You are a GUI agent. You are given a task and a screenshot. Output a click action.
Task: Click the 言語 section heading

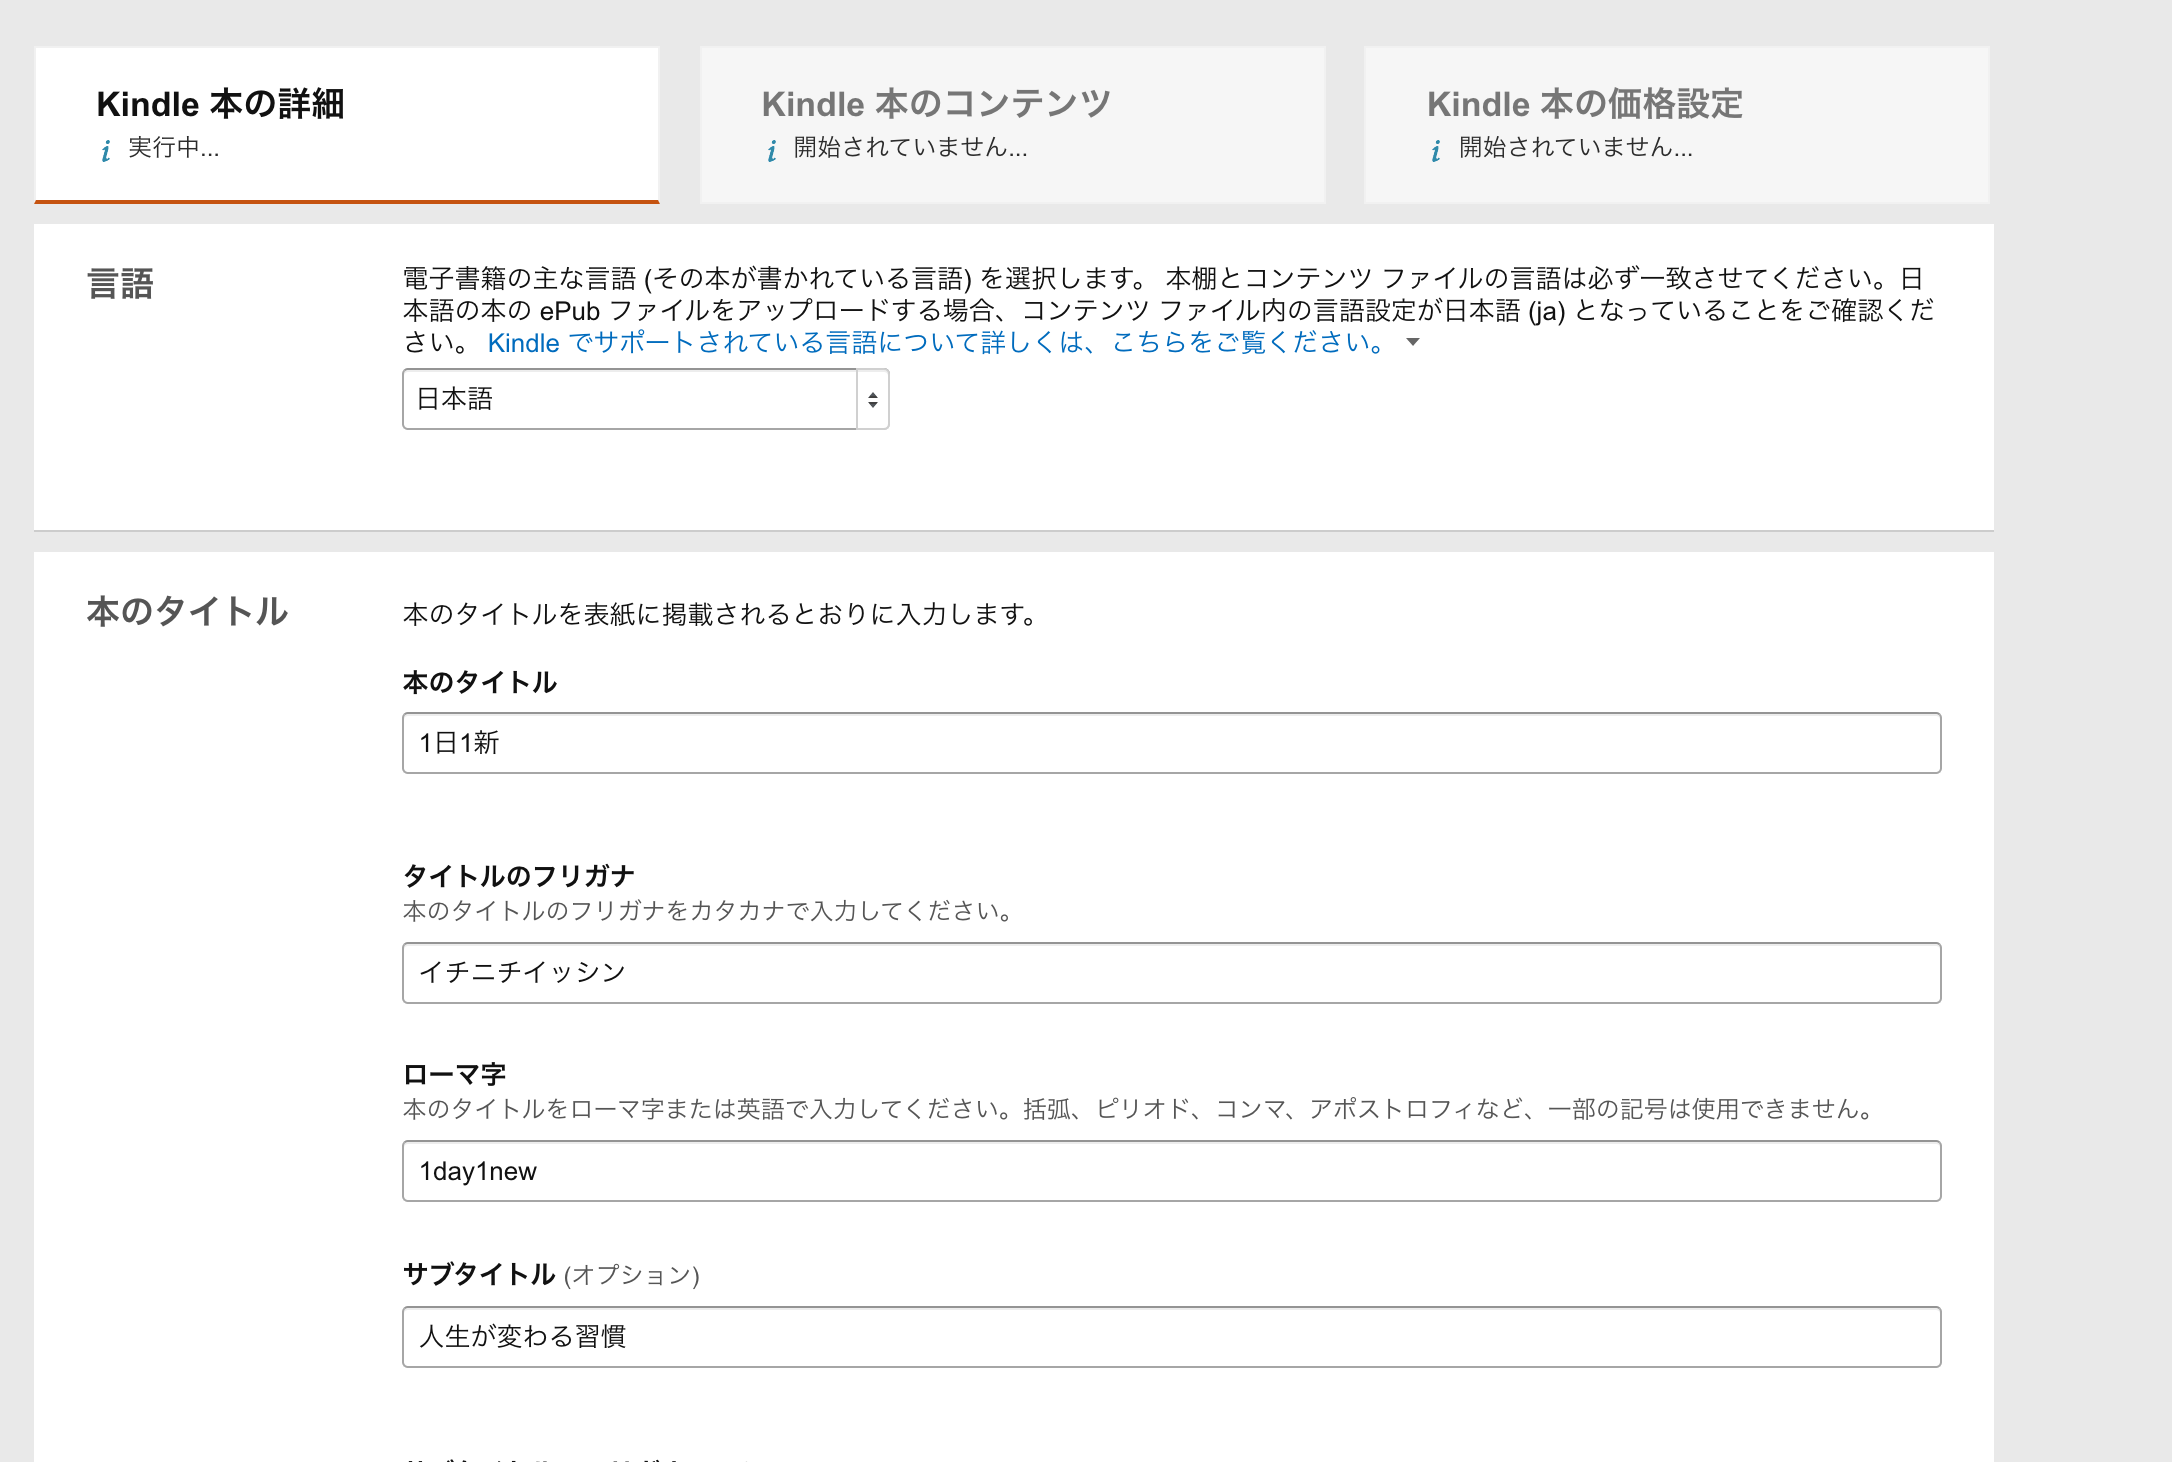coord(121,284)
